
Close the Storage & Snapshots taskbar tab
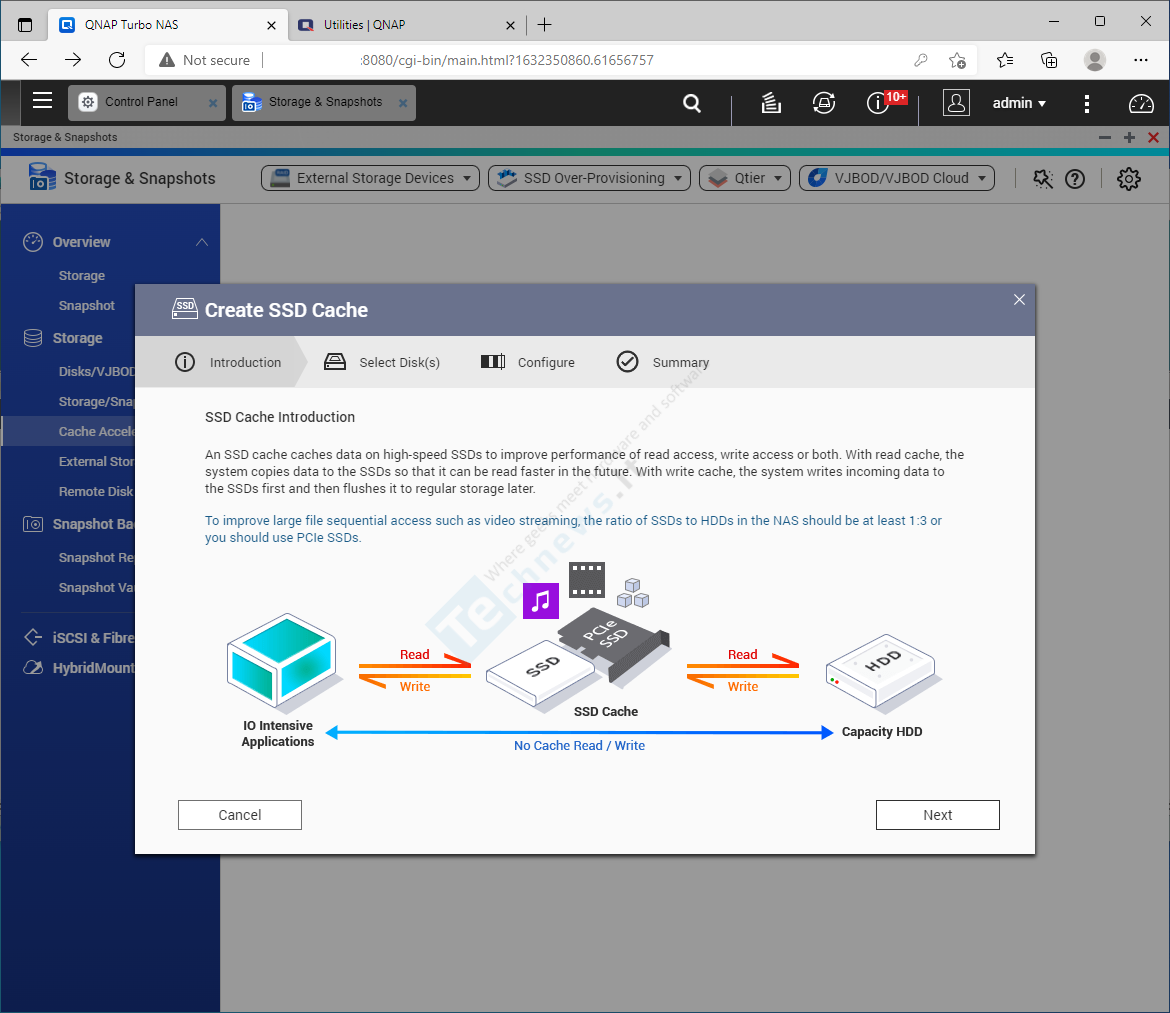click(403, 103)
